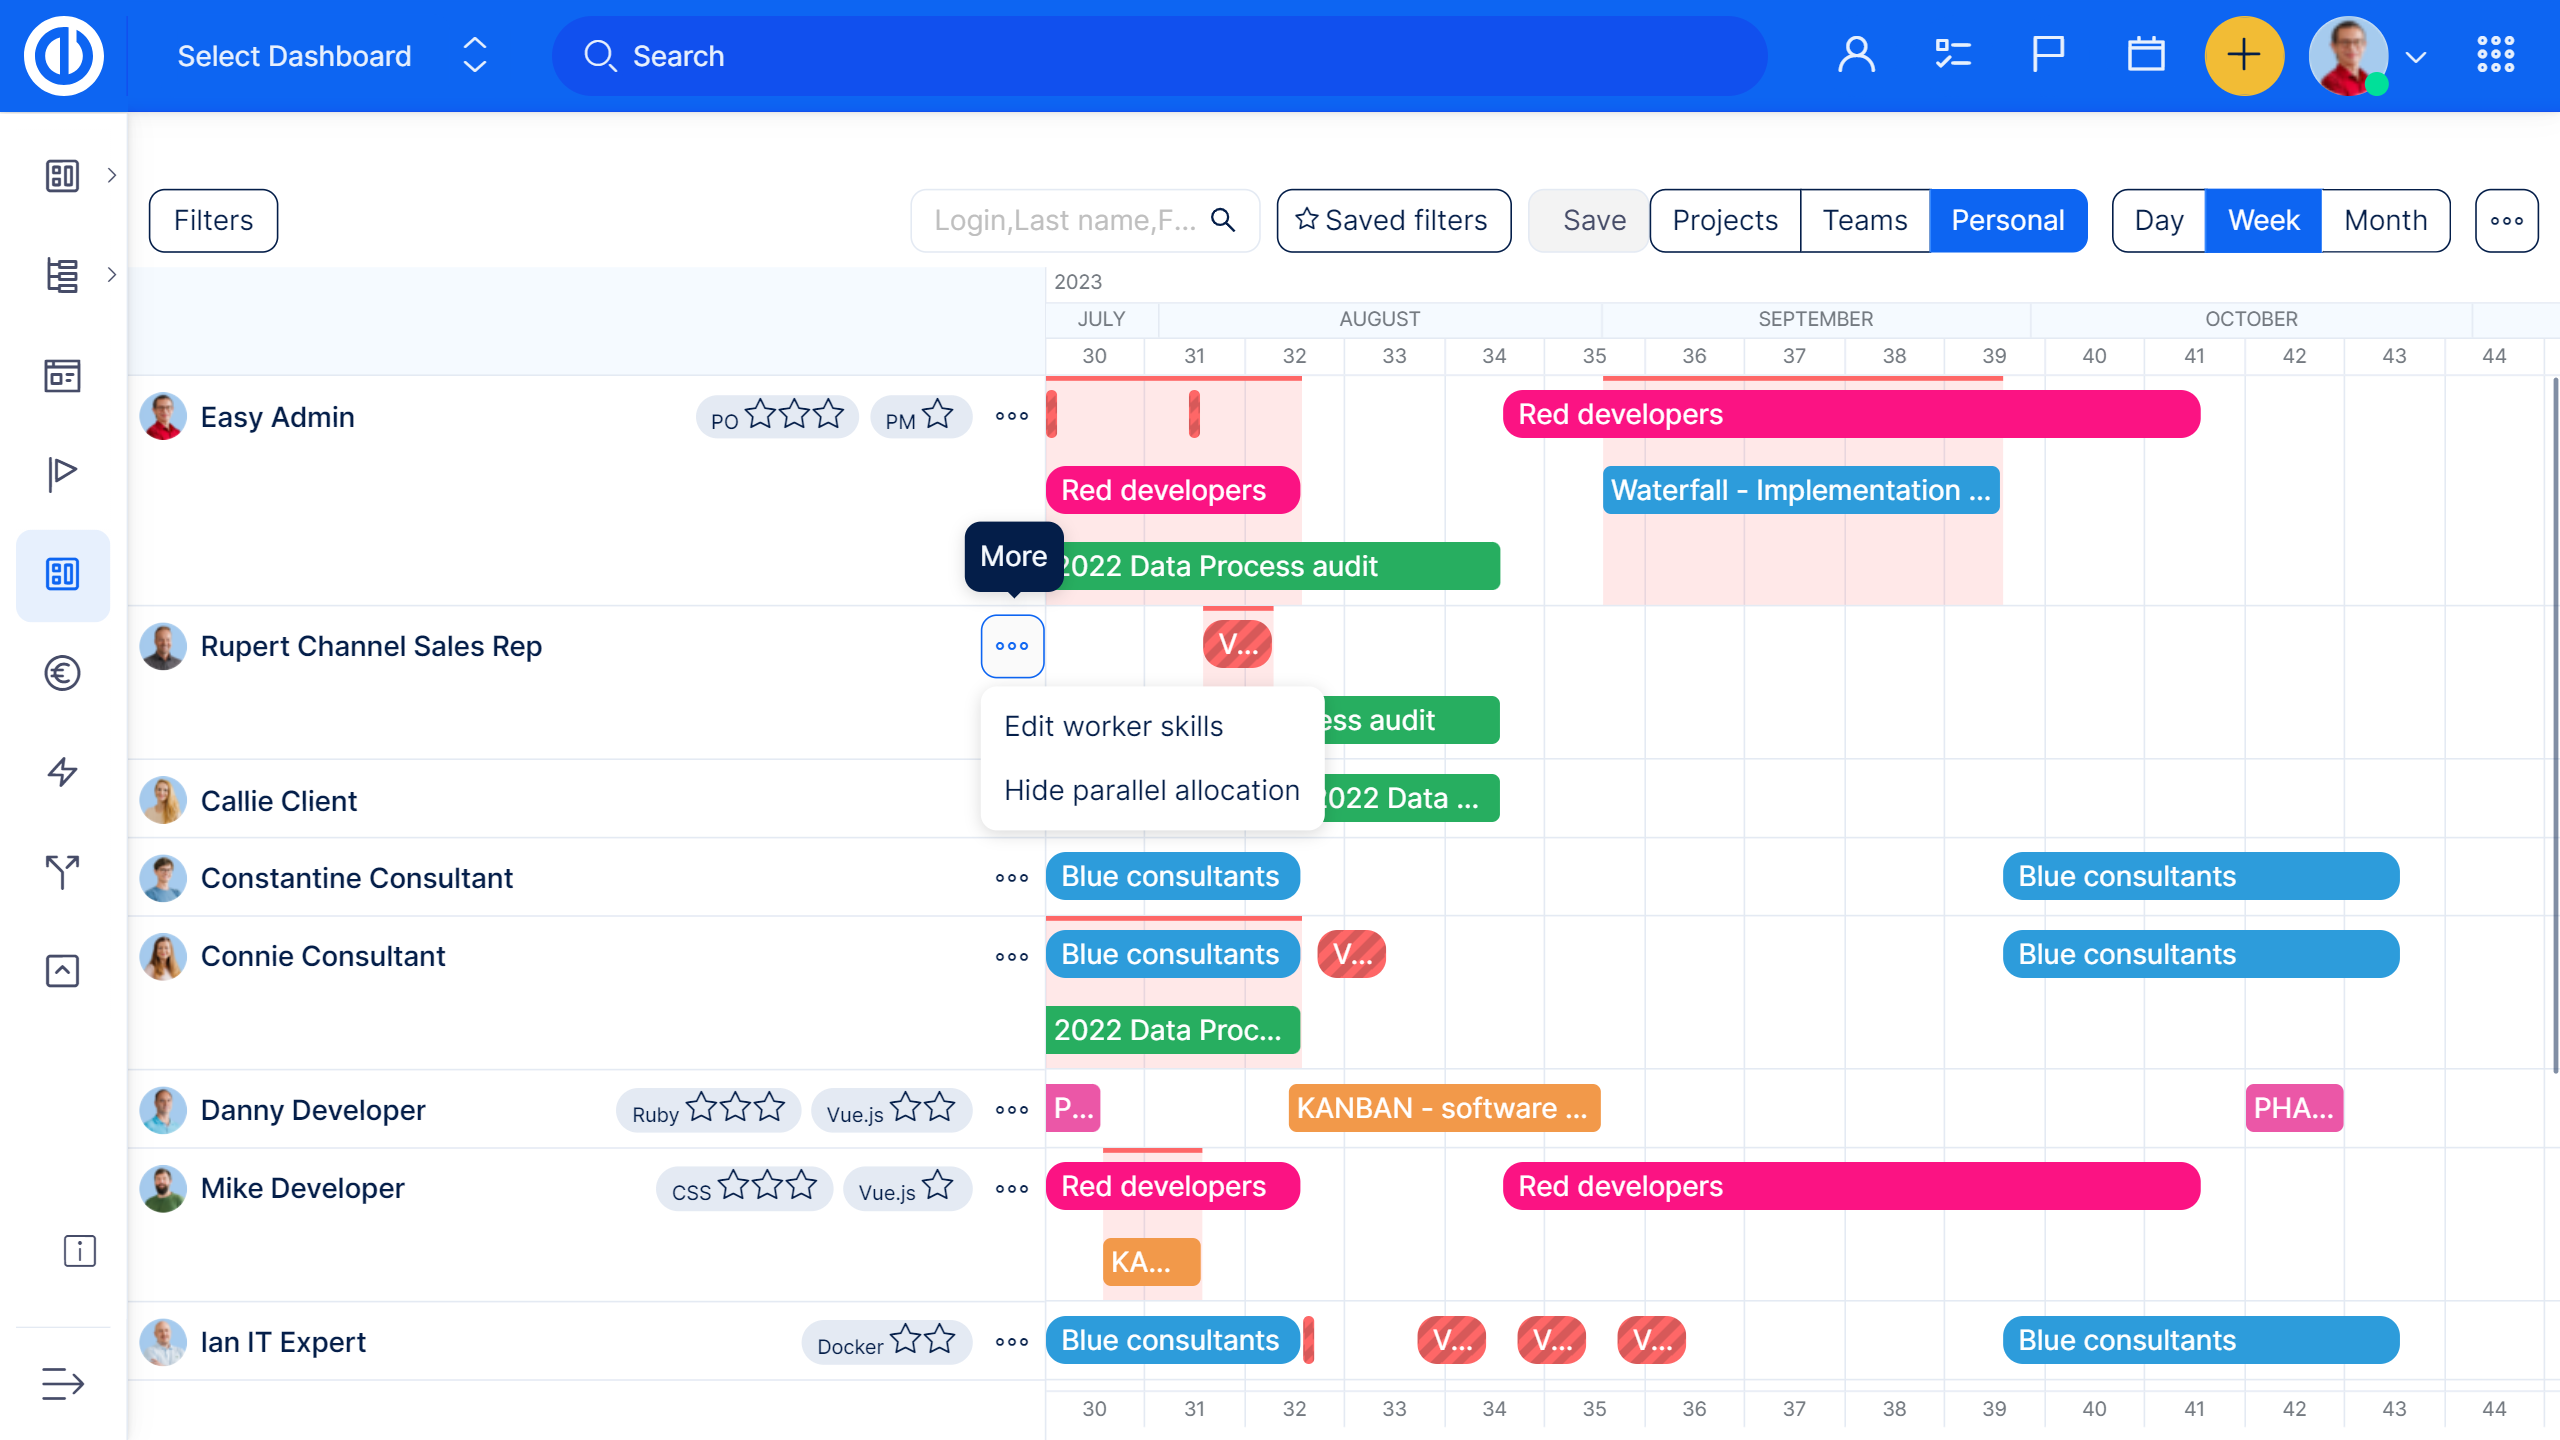Open Saved filters
This screenshot has width=2560, height=1440.
(1393, 220)
